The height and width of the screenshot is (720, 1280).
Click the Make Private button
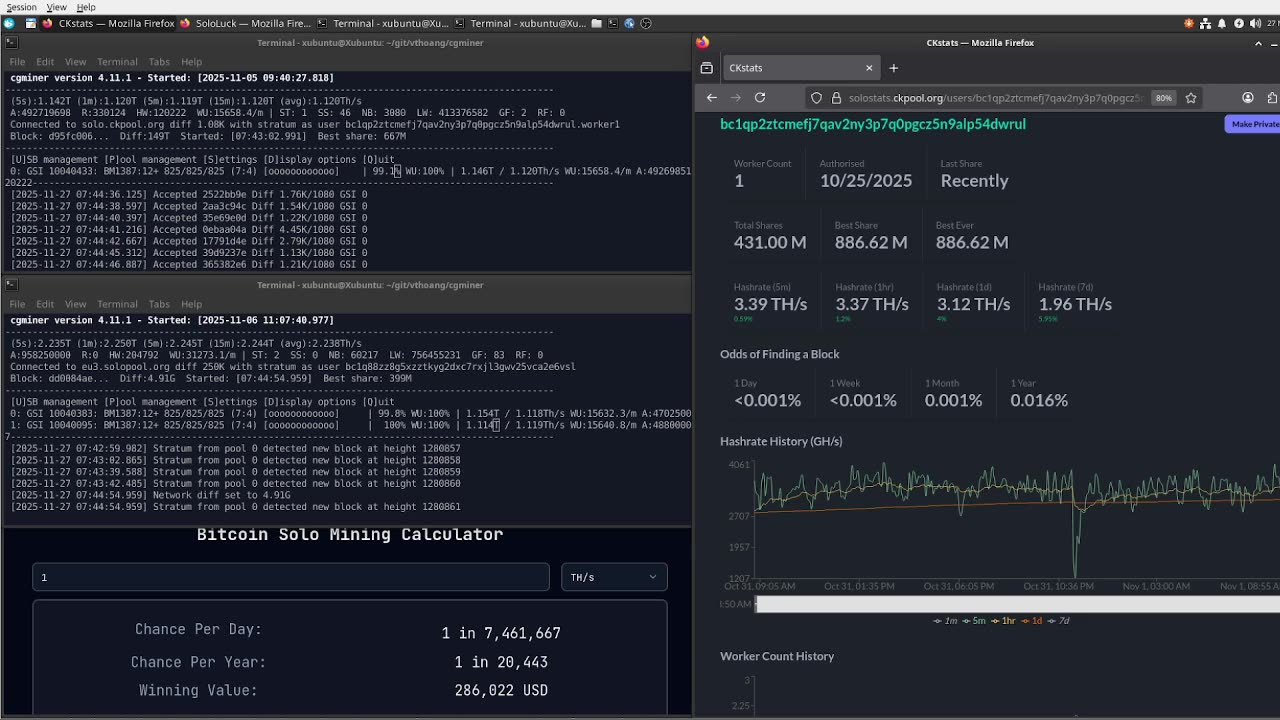pos(1253,124)
